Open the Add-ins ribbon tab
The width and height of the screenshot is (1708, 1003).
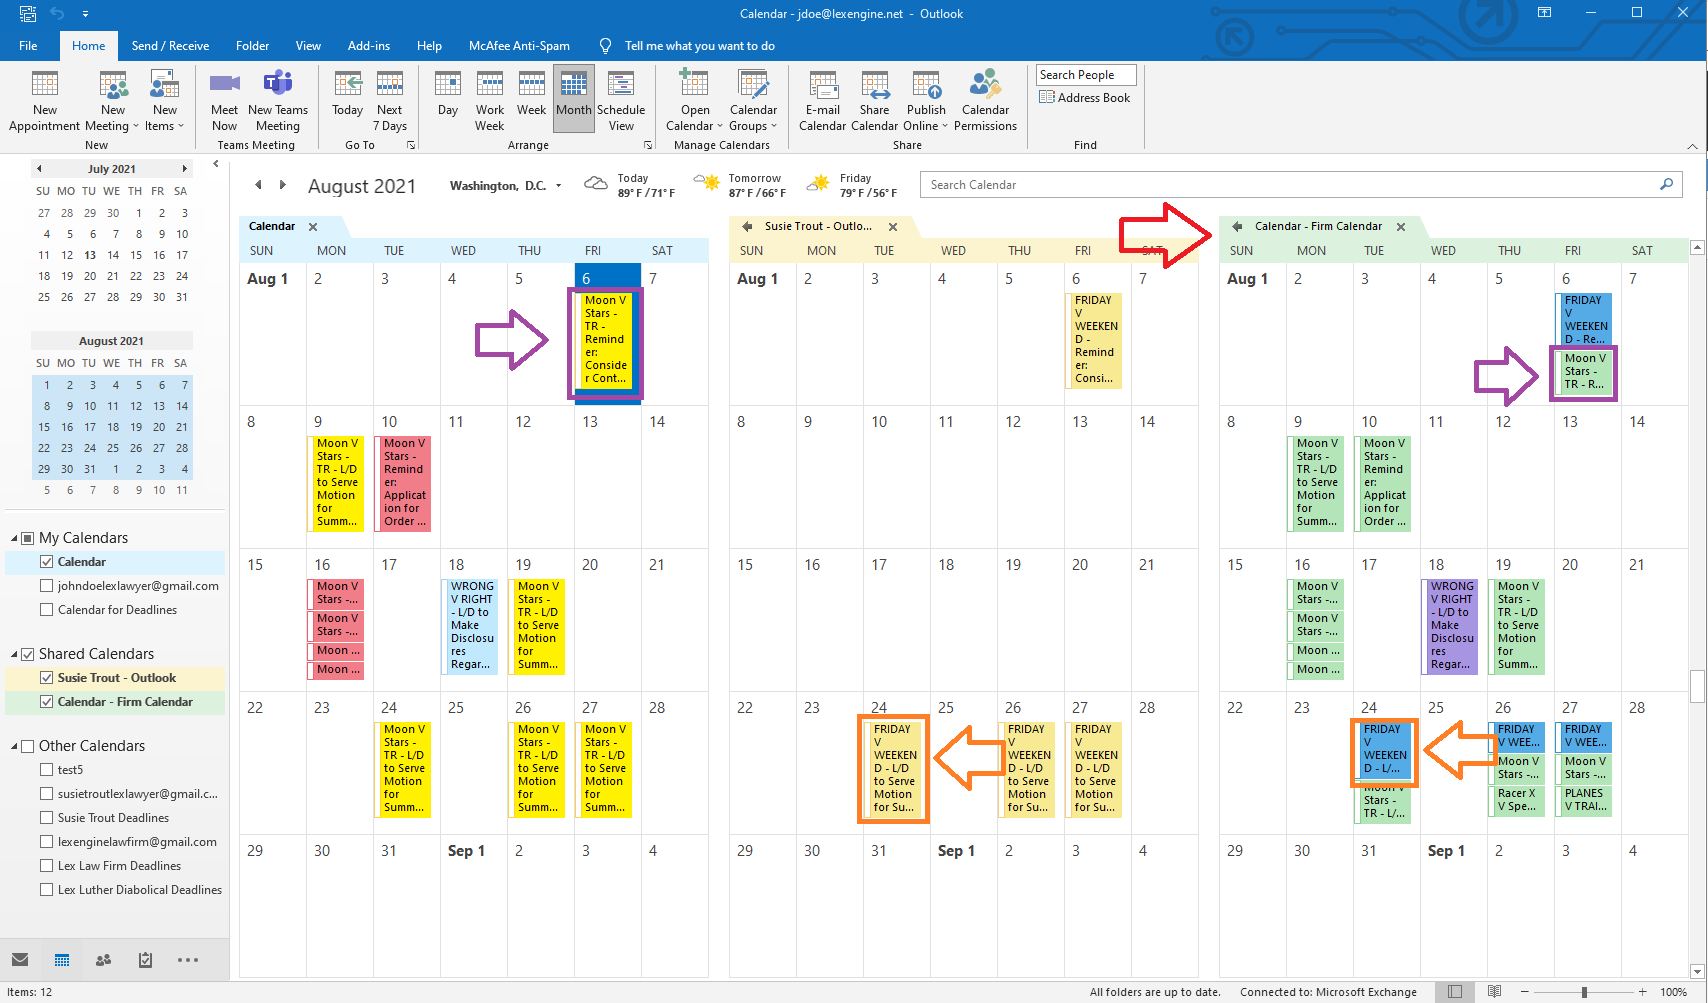click(368, 45)
